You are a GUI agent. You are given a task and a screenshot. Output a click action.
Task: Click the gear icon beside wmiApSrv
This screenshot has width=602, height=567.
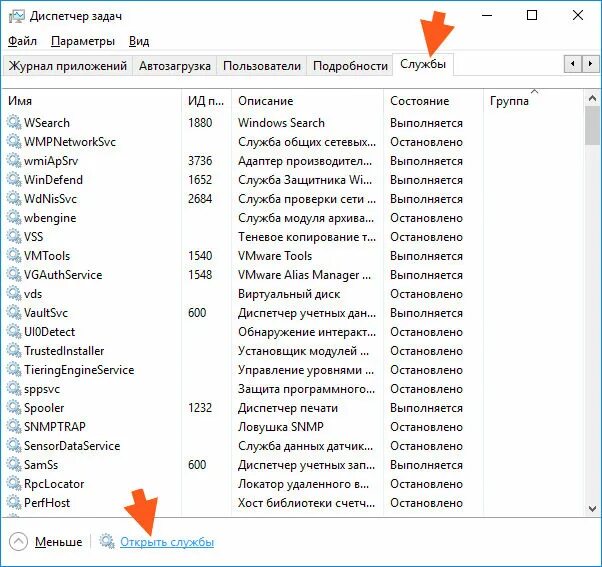click(14, 160)
